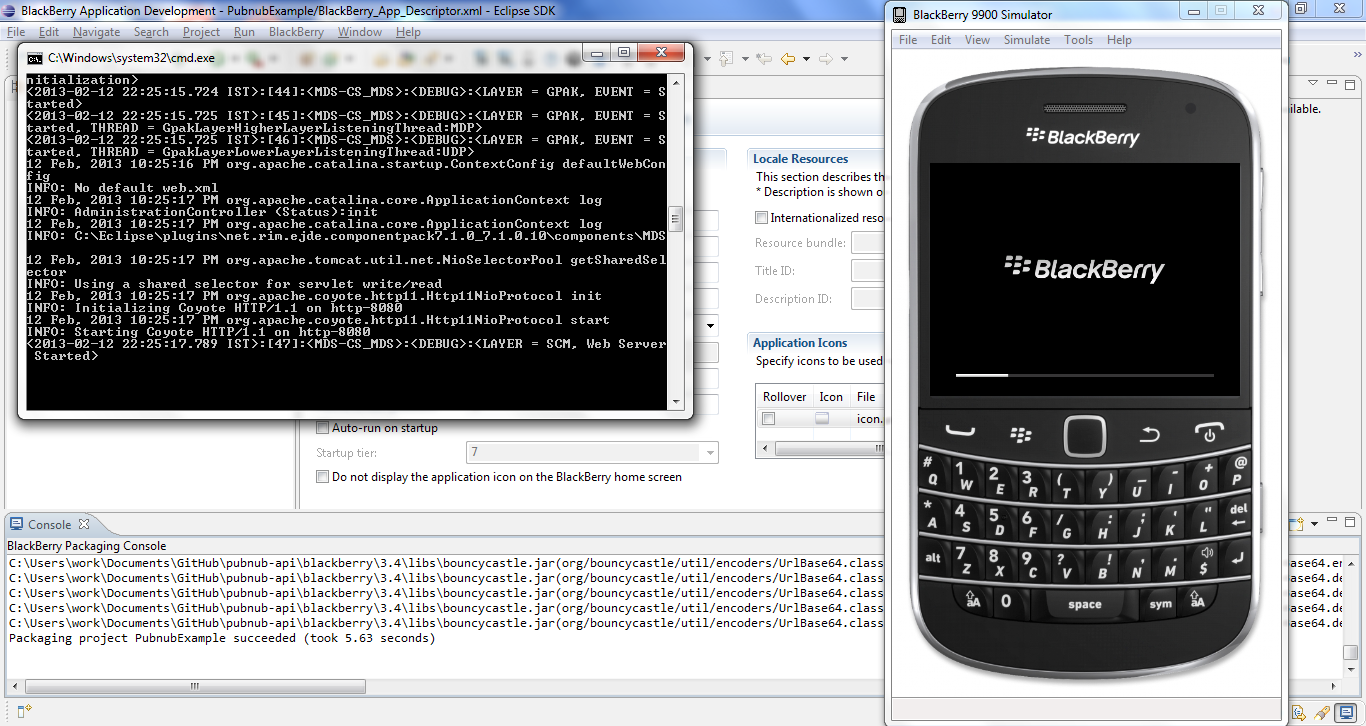
Task: Check Do not display the application icon
Action: click(322, 477)
